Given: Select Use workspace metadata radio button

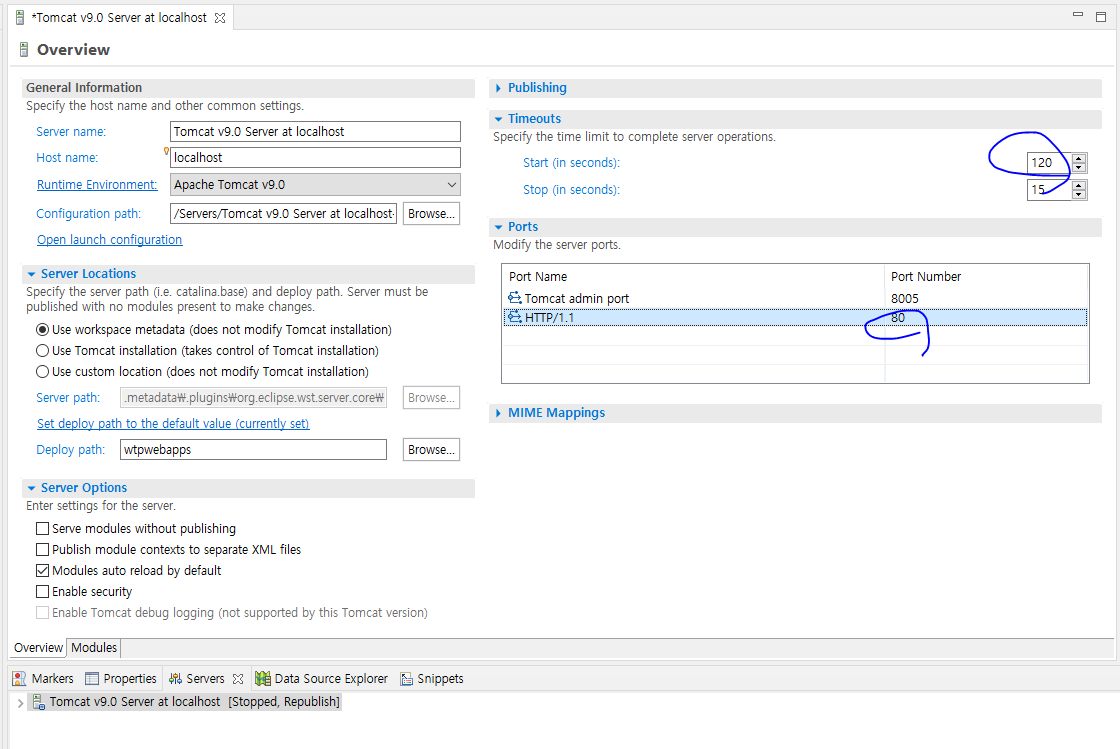Looking at the screenshot, I should pos(42,330).
